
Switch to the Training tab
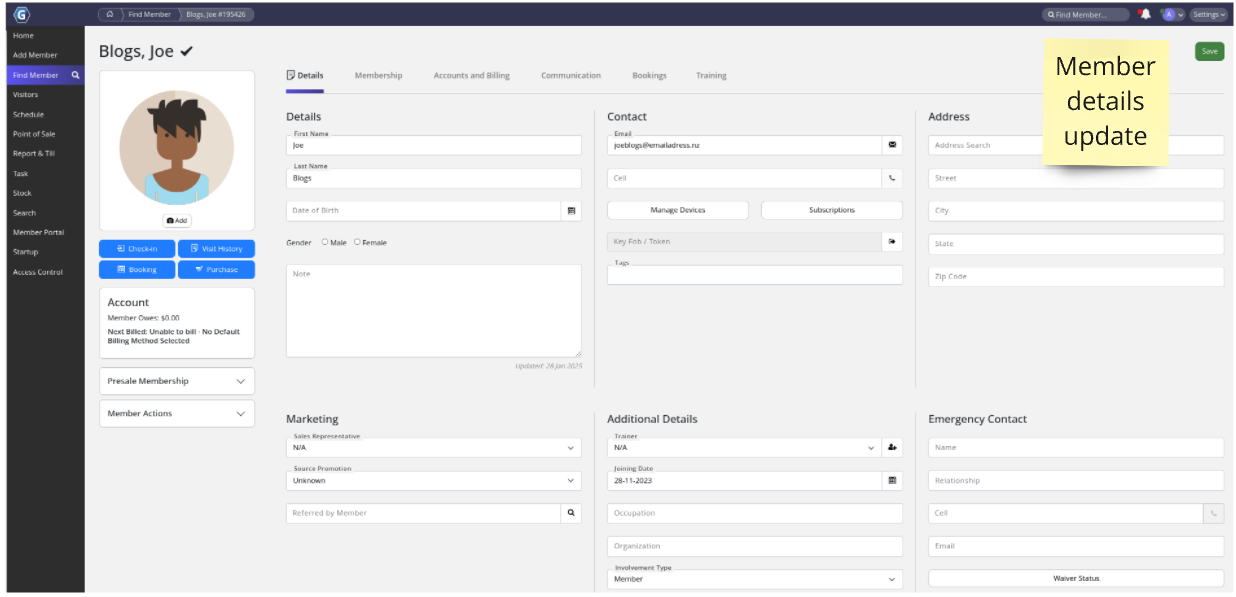coord(711,76)
